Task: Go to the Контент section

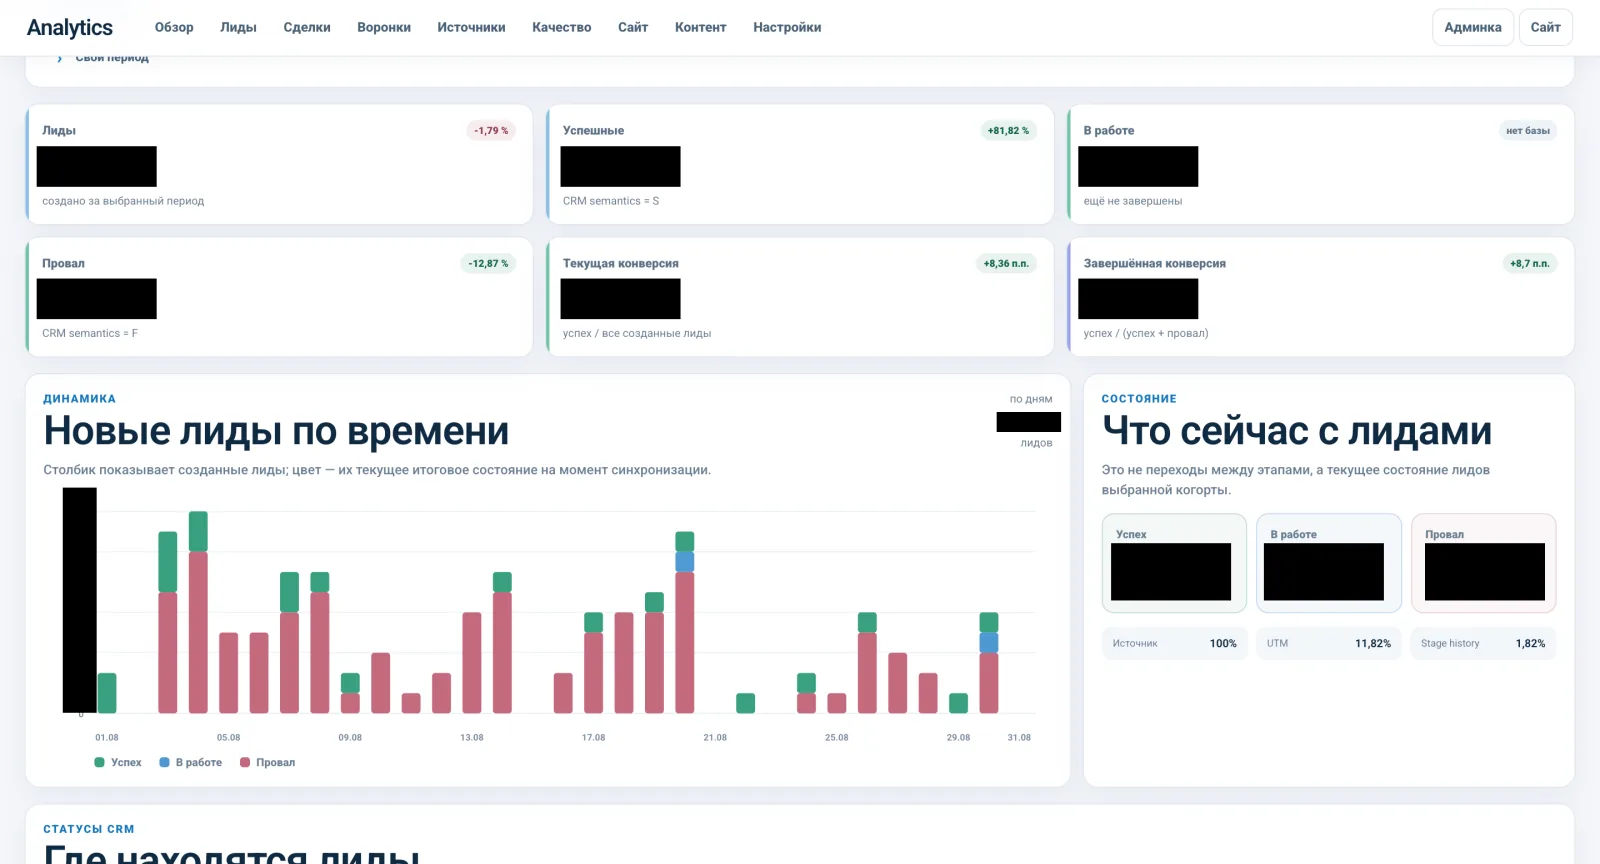Action: point(700,28)
